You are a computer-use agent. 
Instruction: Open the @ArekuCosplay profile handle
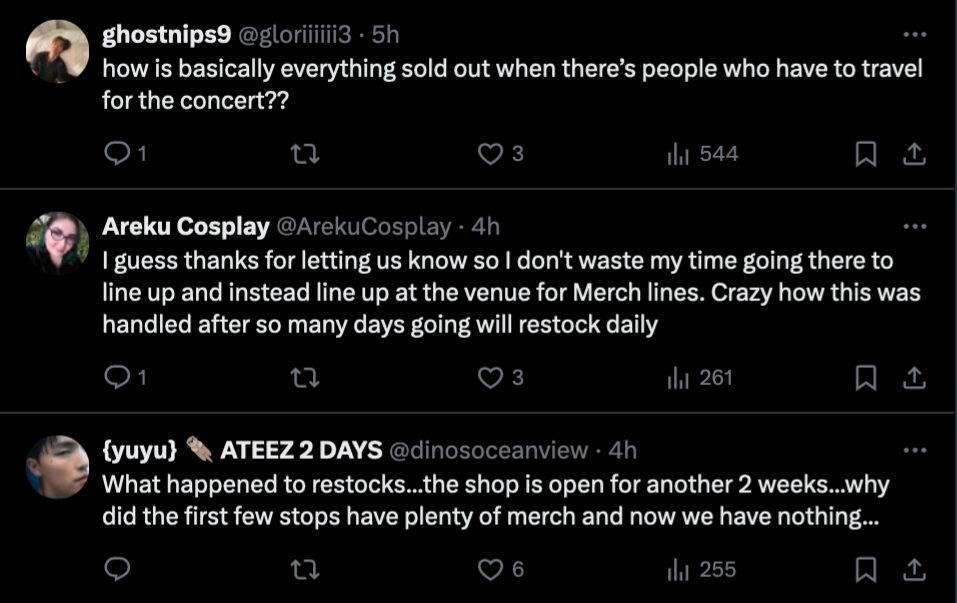pyautogui.click(x=363, y=227)
